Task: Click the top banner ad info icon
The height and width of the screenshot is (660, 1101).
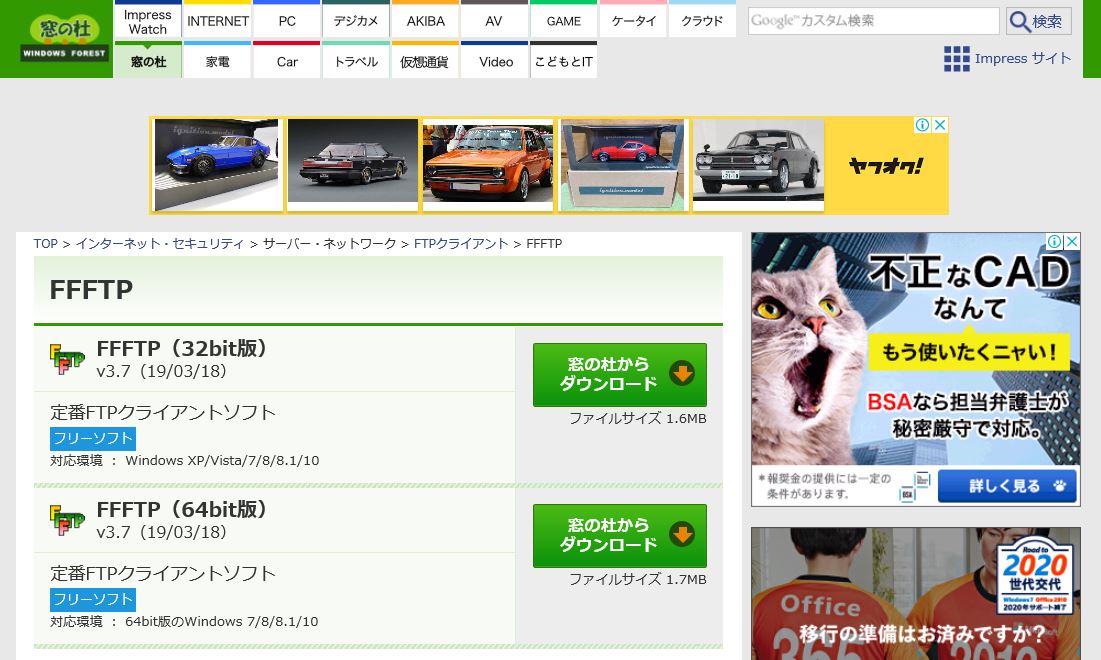Action: (923, 125)
